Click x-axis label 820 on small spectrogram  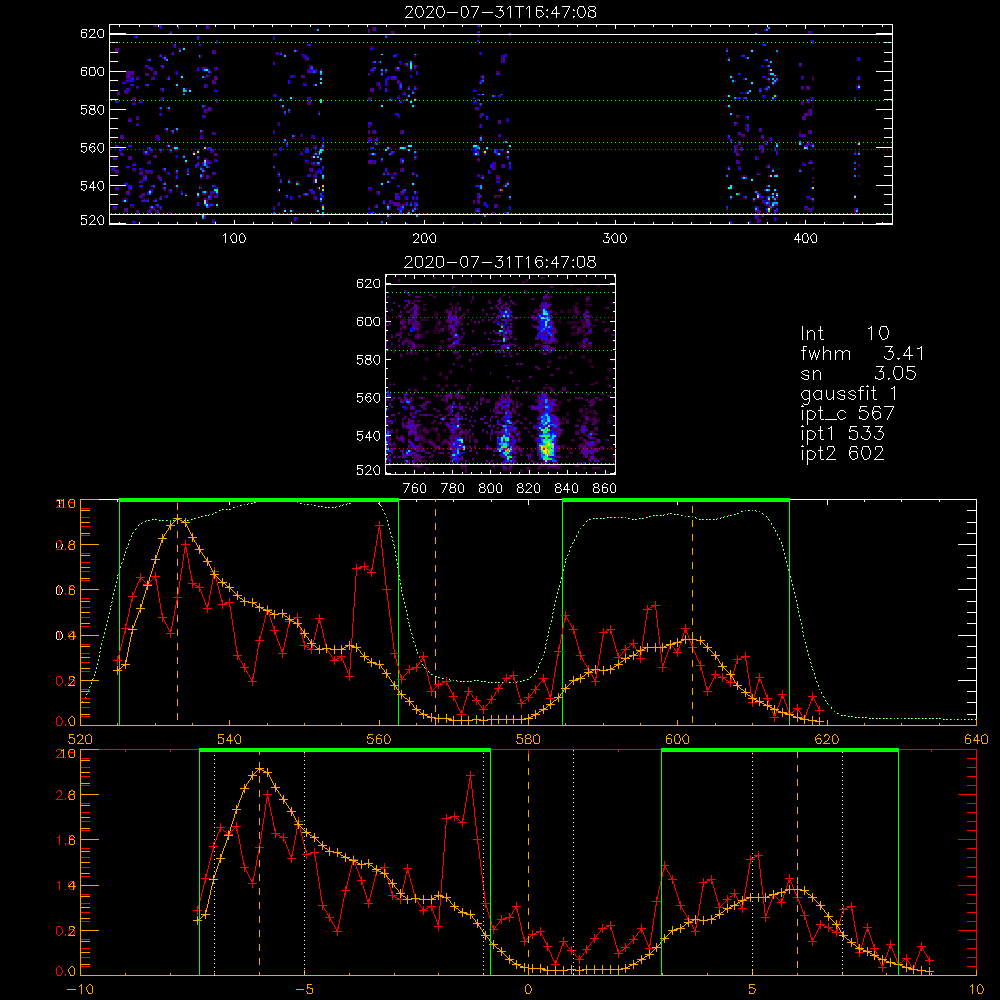click(529, 489)
